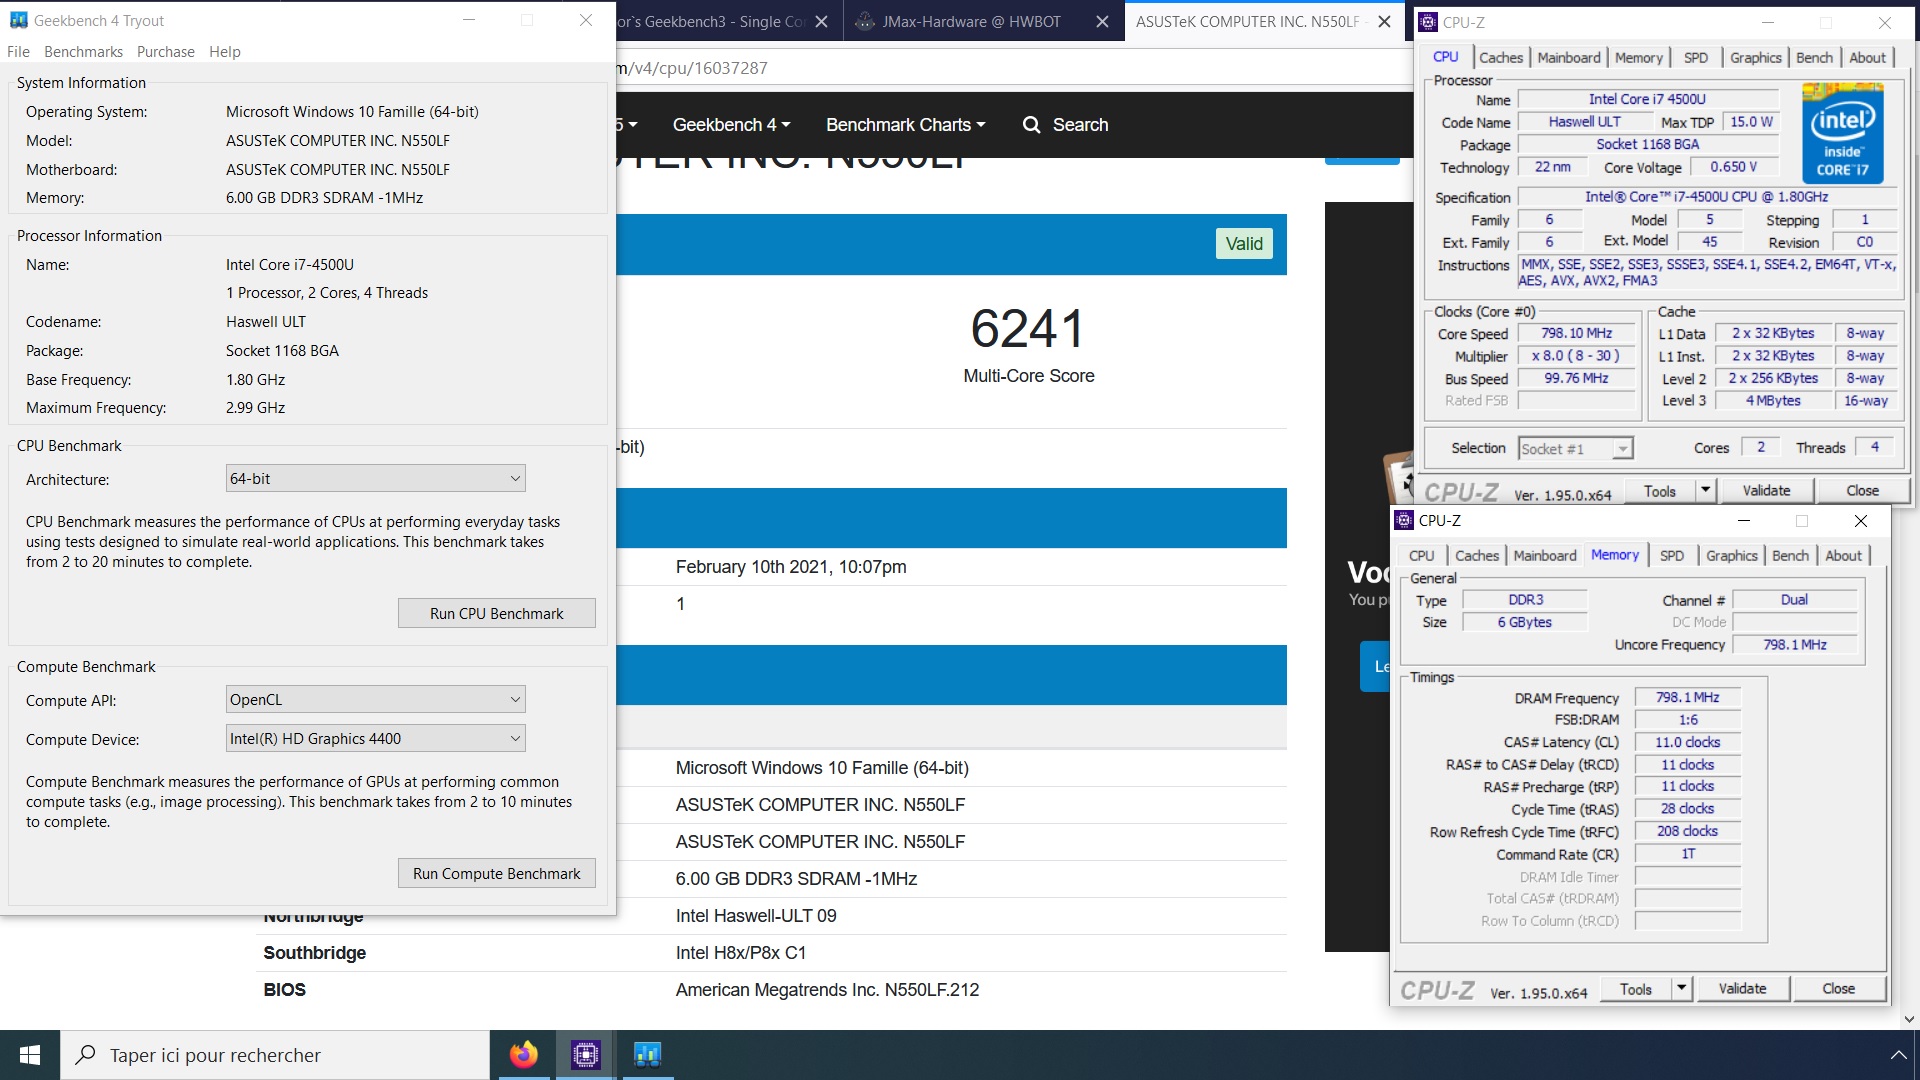Click the Multiplier value x 8.0 (8 - 30)

(x=1576, y=356)
